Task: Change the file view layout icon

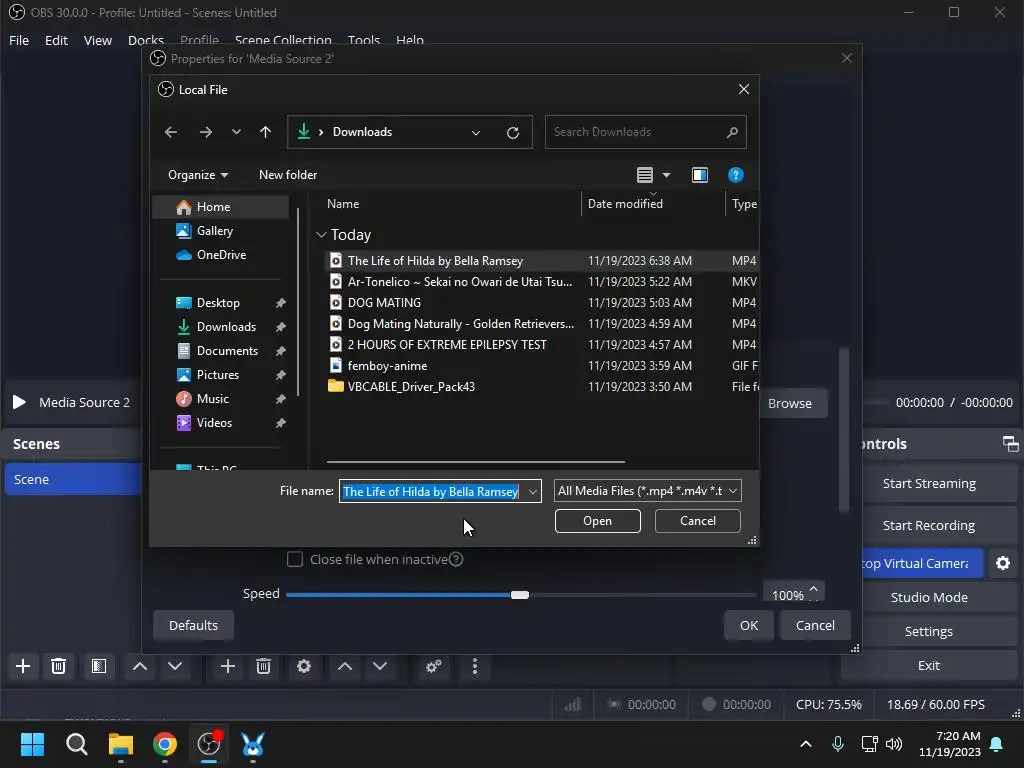Action: 645,175
